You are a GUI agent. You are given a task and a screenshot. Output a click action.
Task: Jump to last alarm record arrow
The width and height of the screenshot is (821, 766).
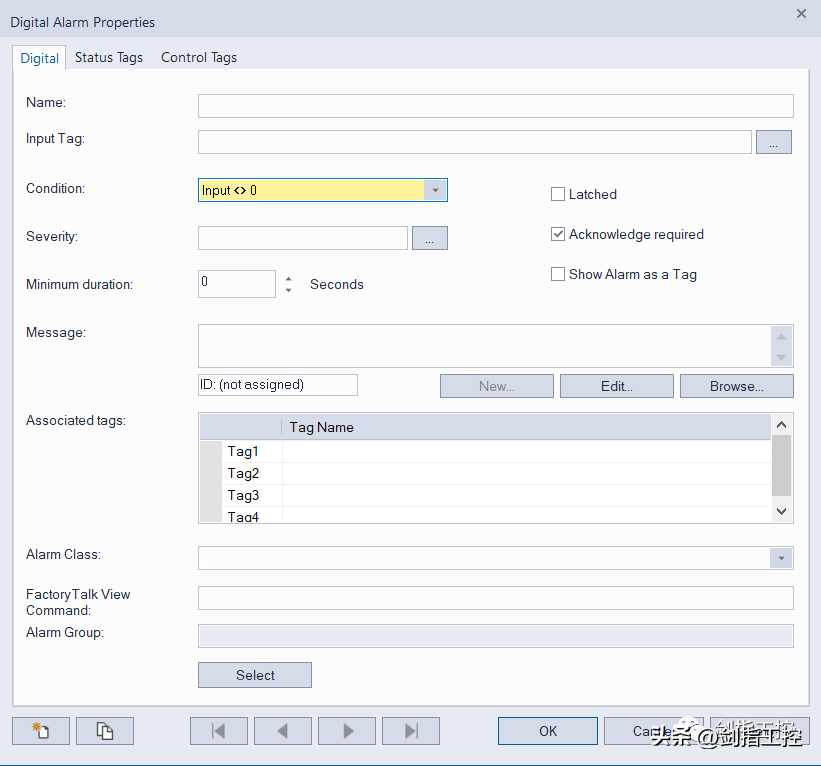pos(411,731)
